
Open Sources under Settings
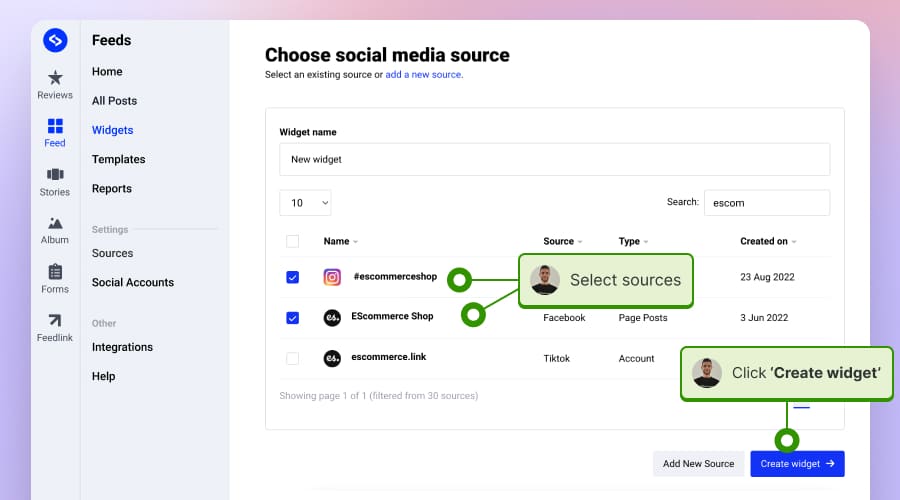pos(112,253)
